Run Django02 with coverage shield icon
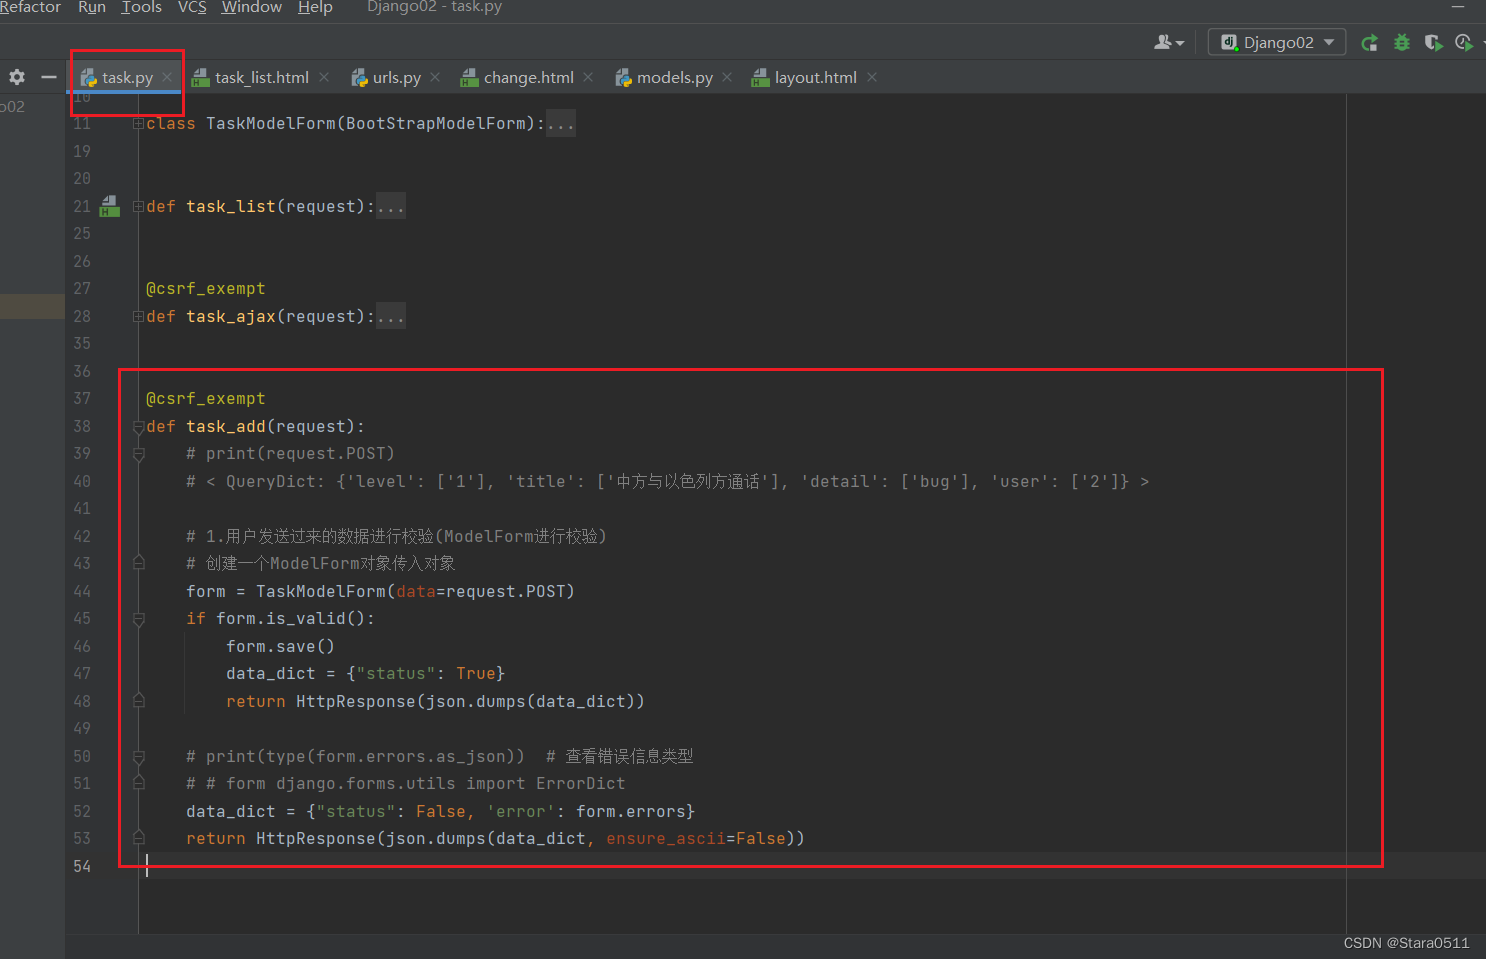This screenshot has width=1486, height=959. [x=1433, y=42]
